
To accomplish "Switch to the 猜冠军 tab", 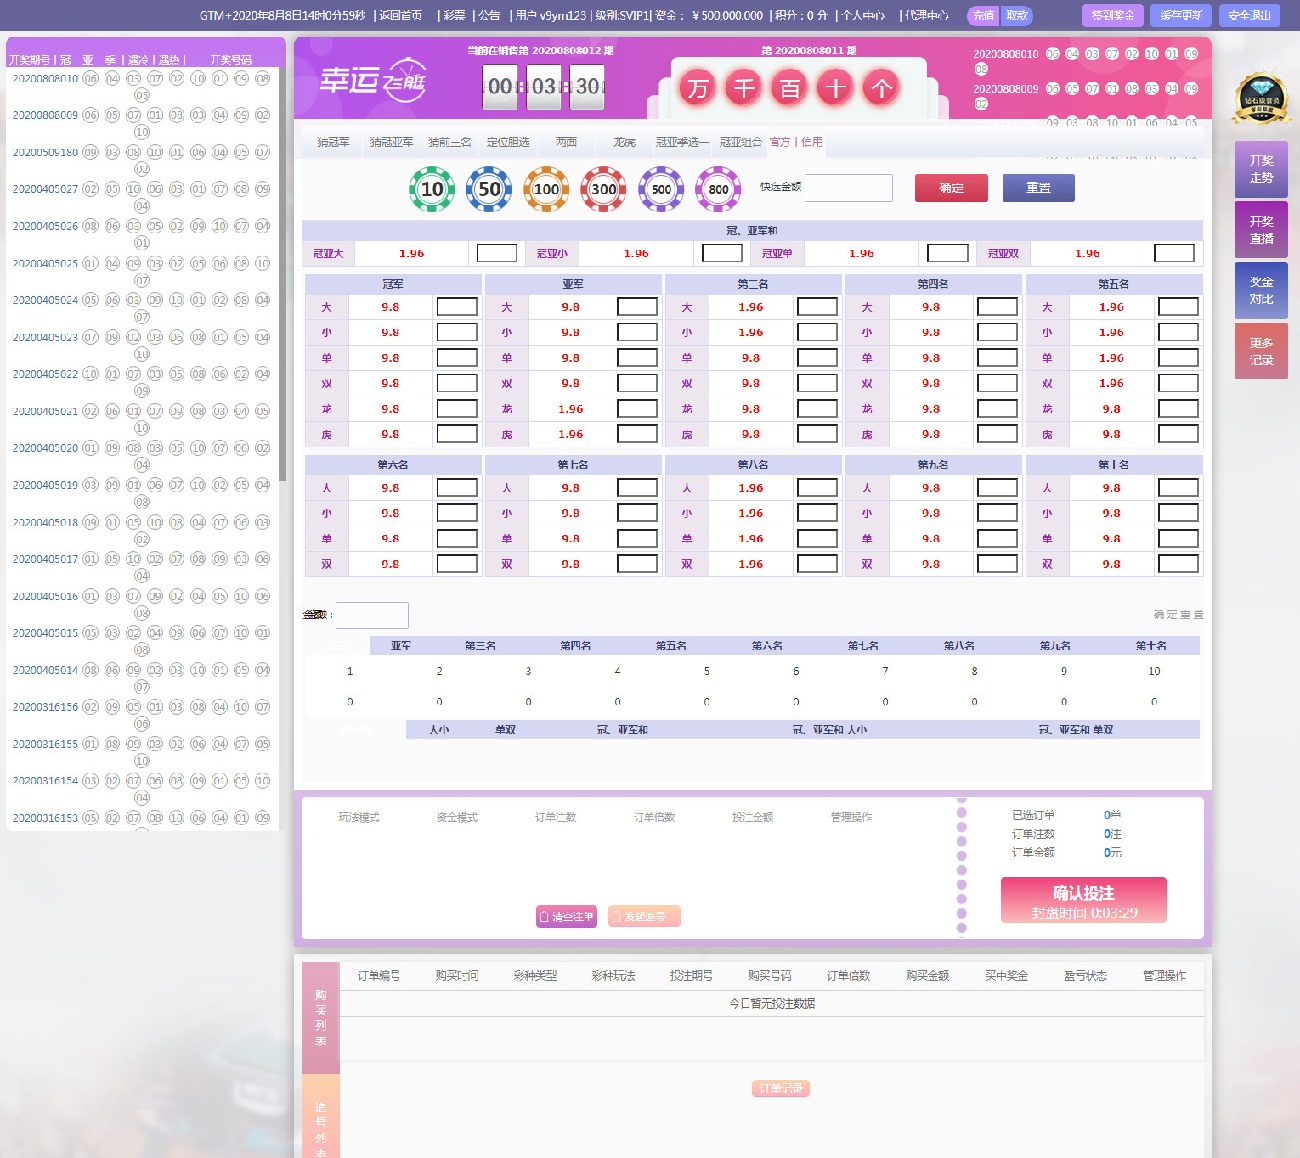I will coord(333,142).
